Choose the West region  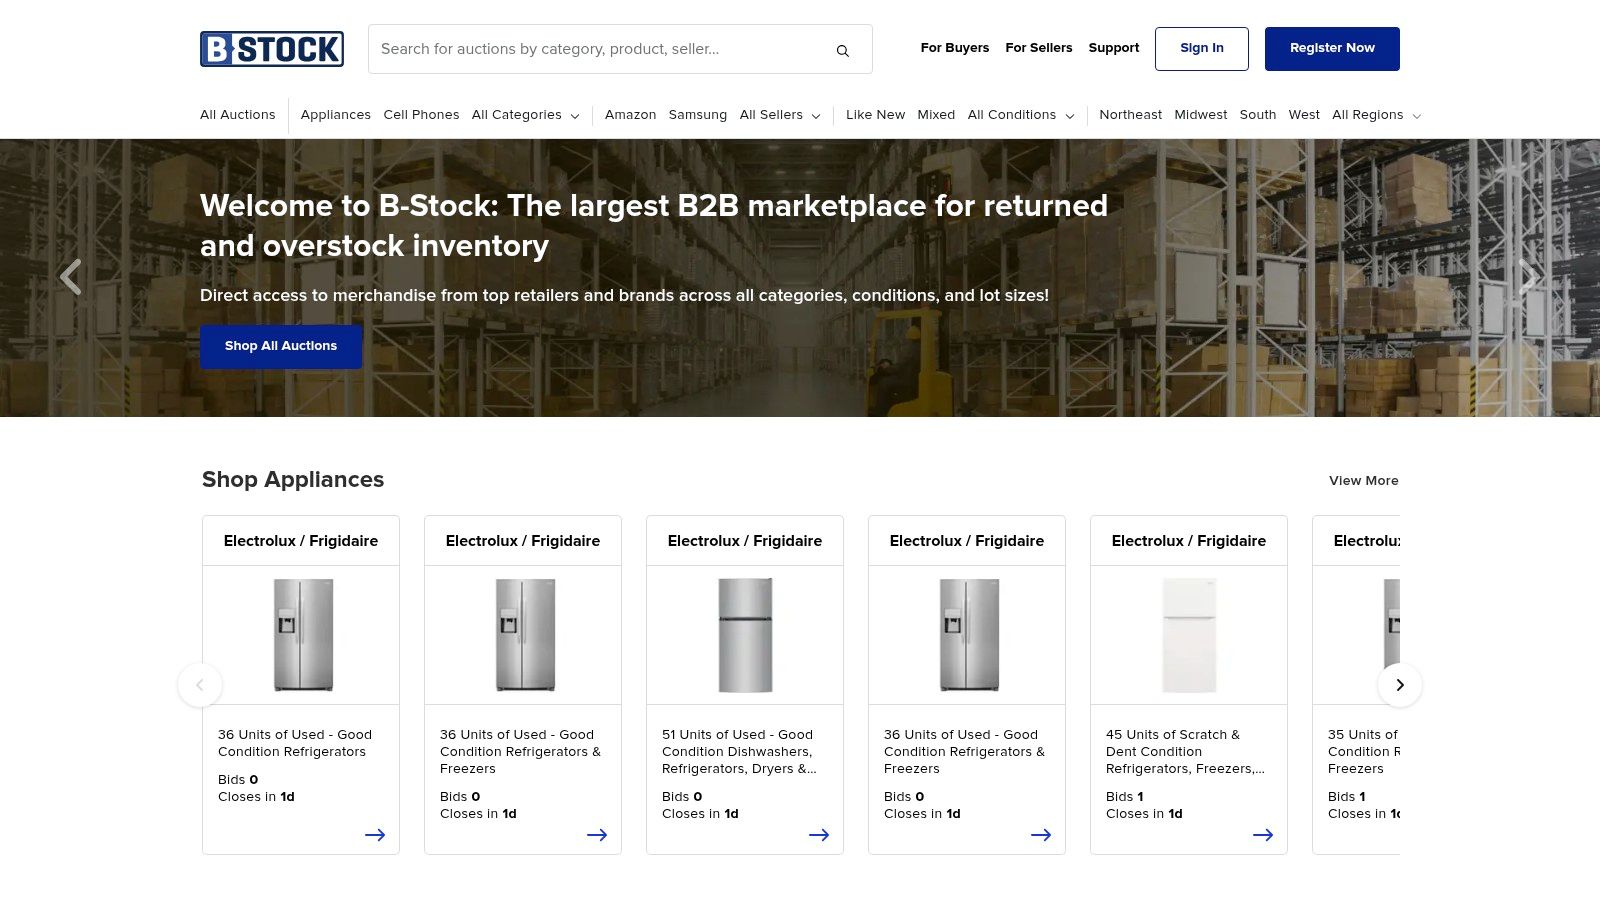[1304, 115]
